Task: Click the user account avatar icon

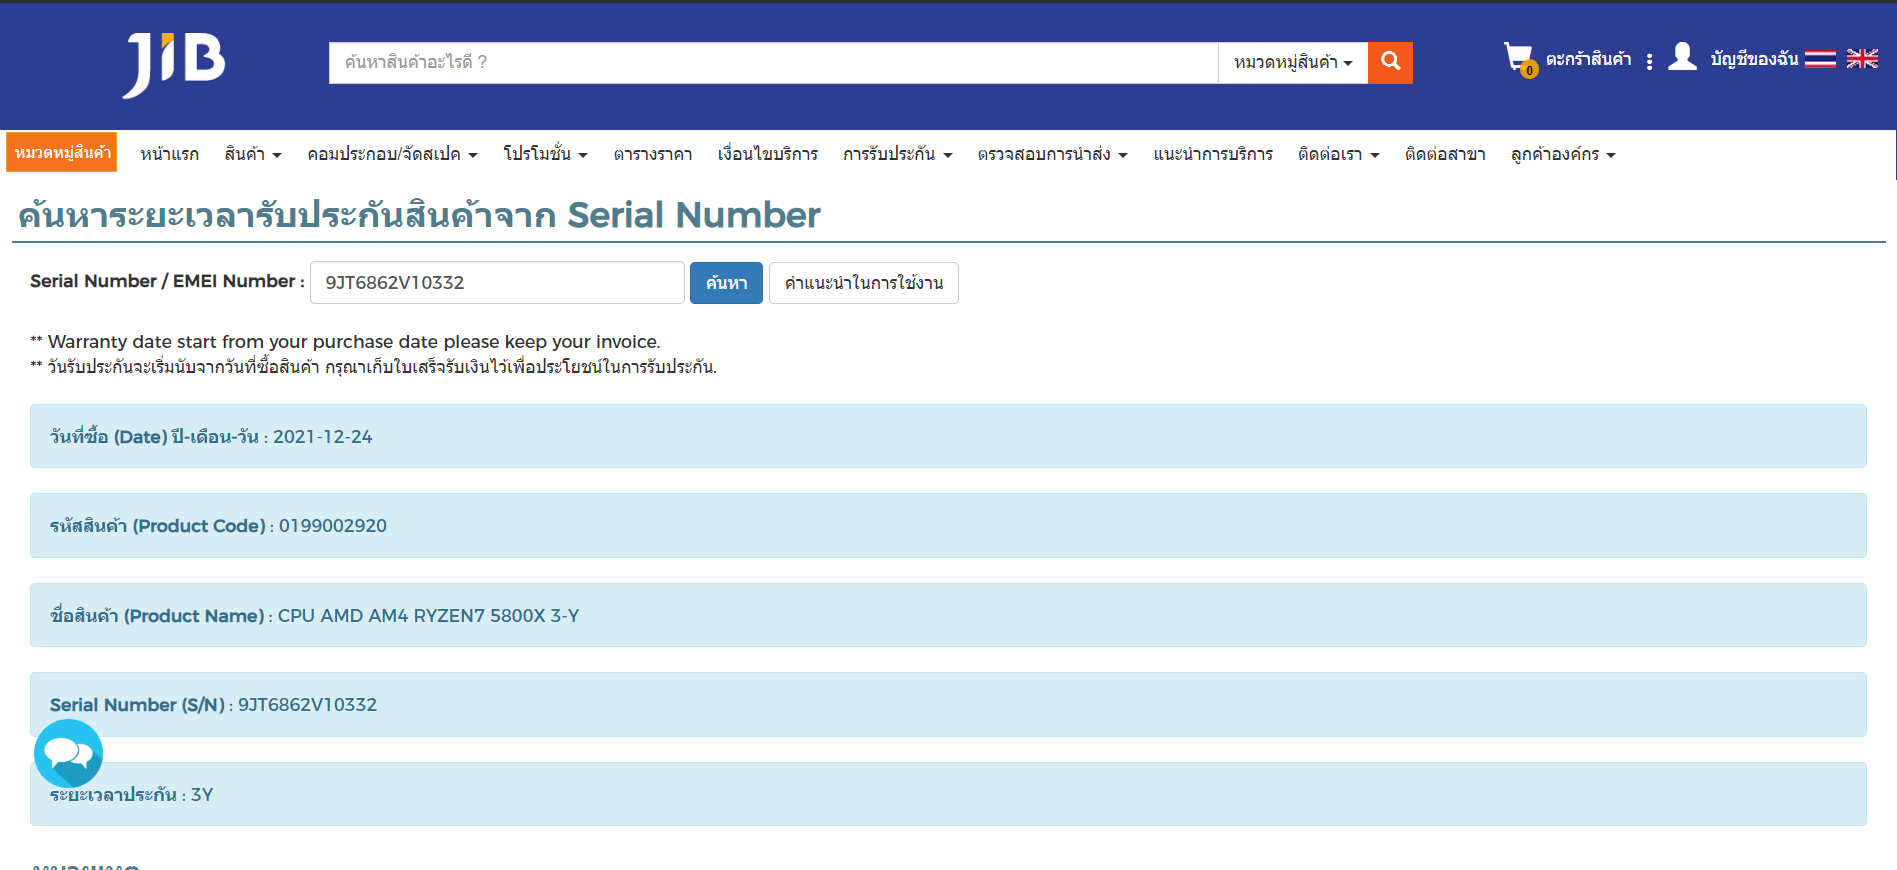Action: tap(1683, 57)
